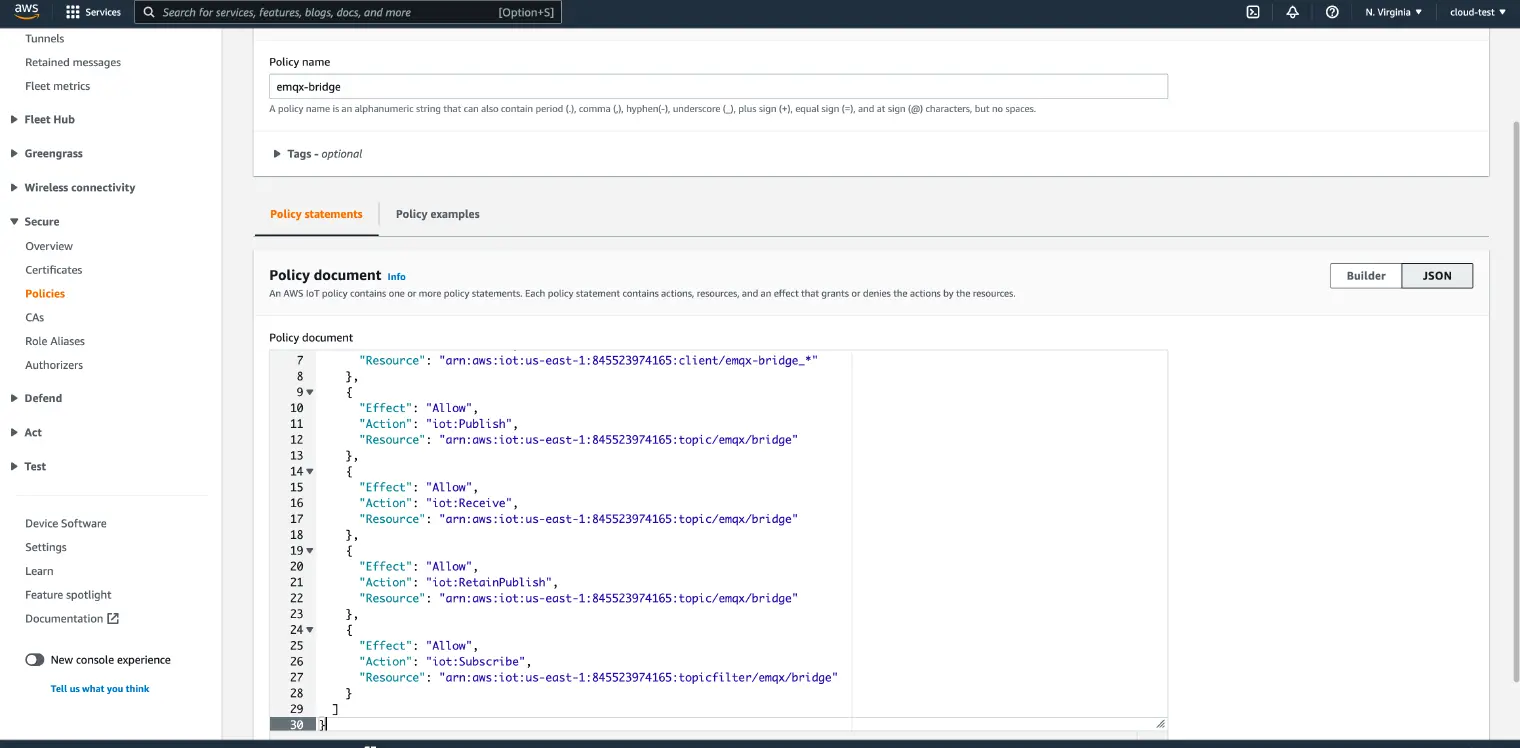
Task: Open the notifications bell
Action: pos(1293,12)
